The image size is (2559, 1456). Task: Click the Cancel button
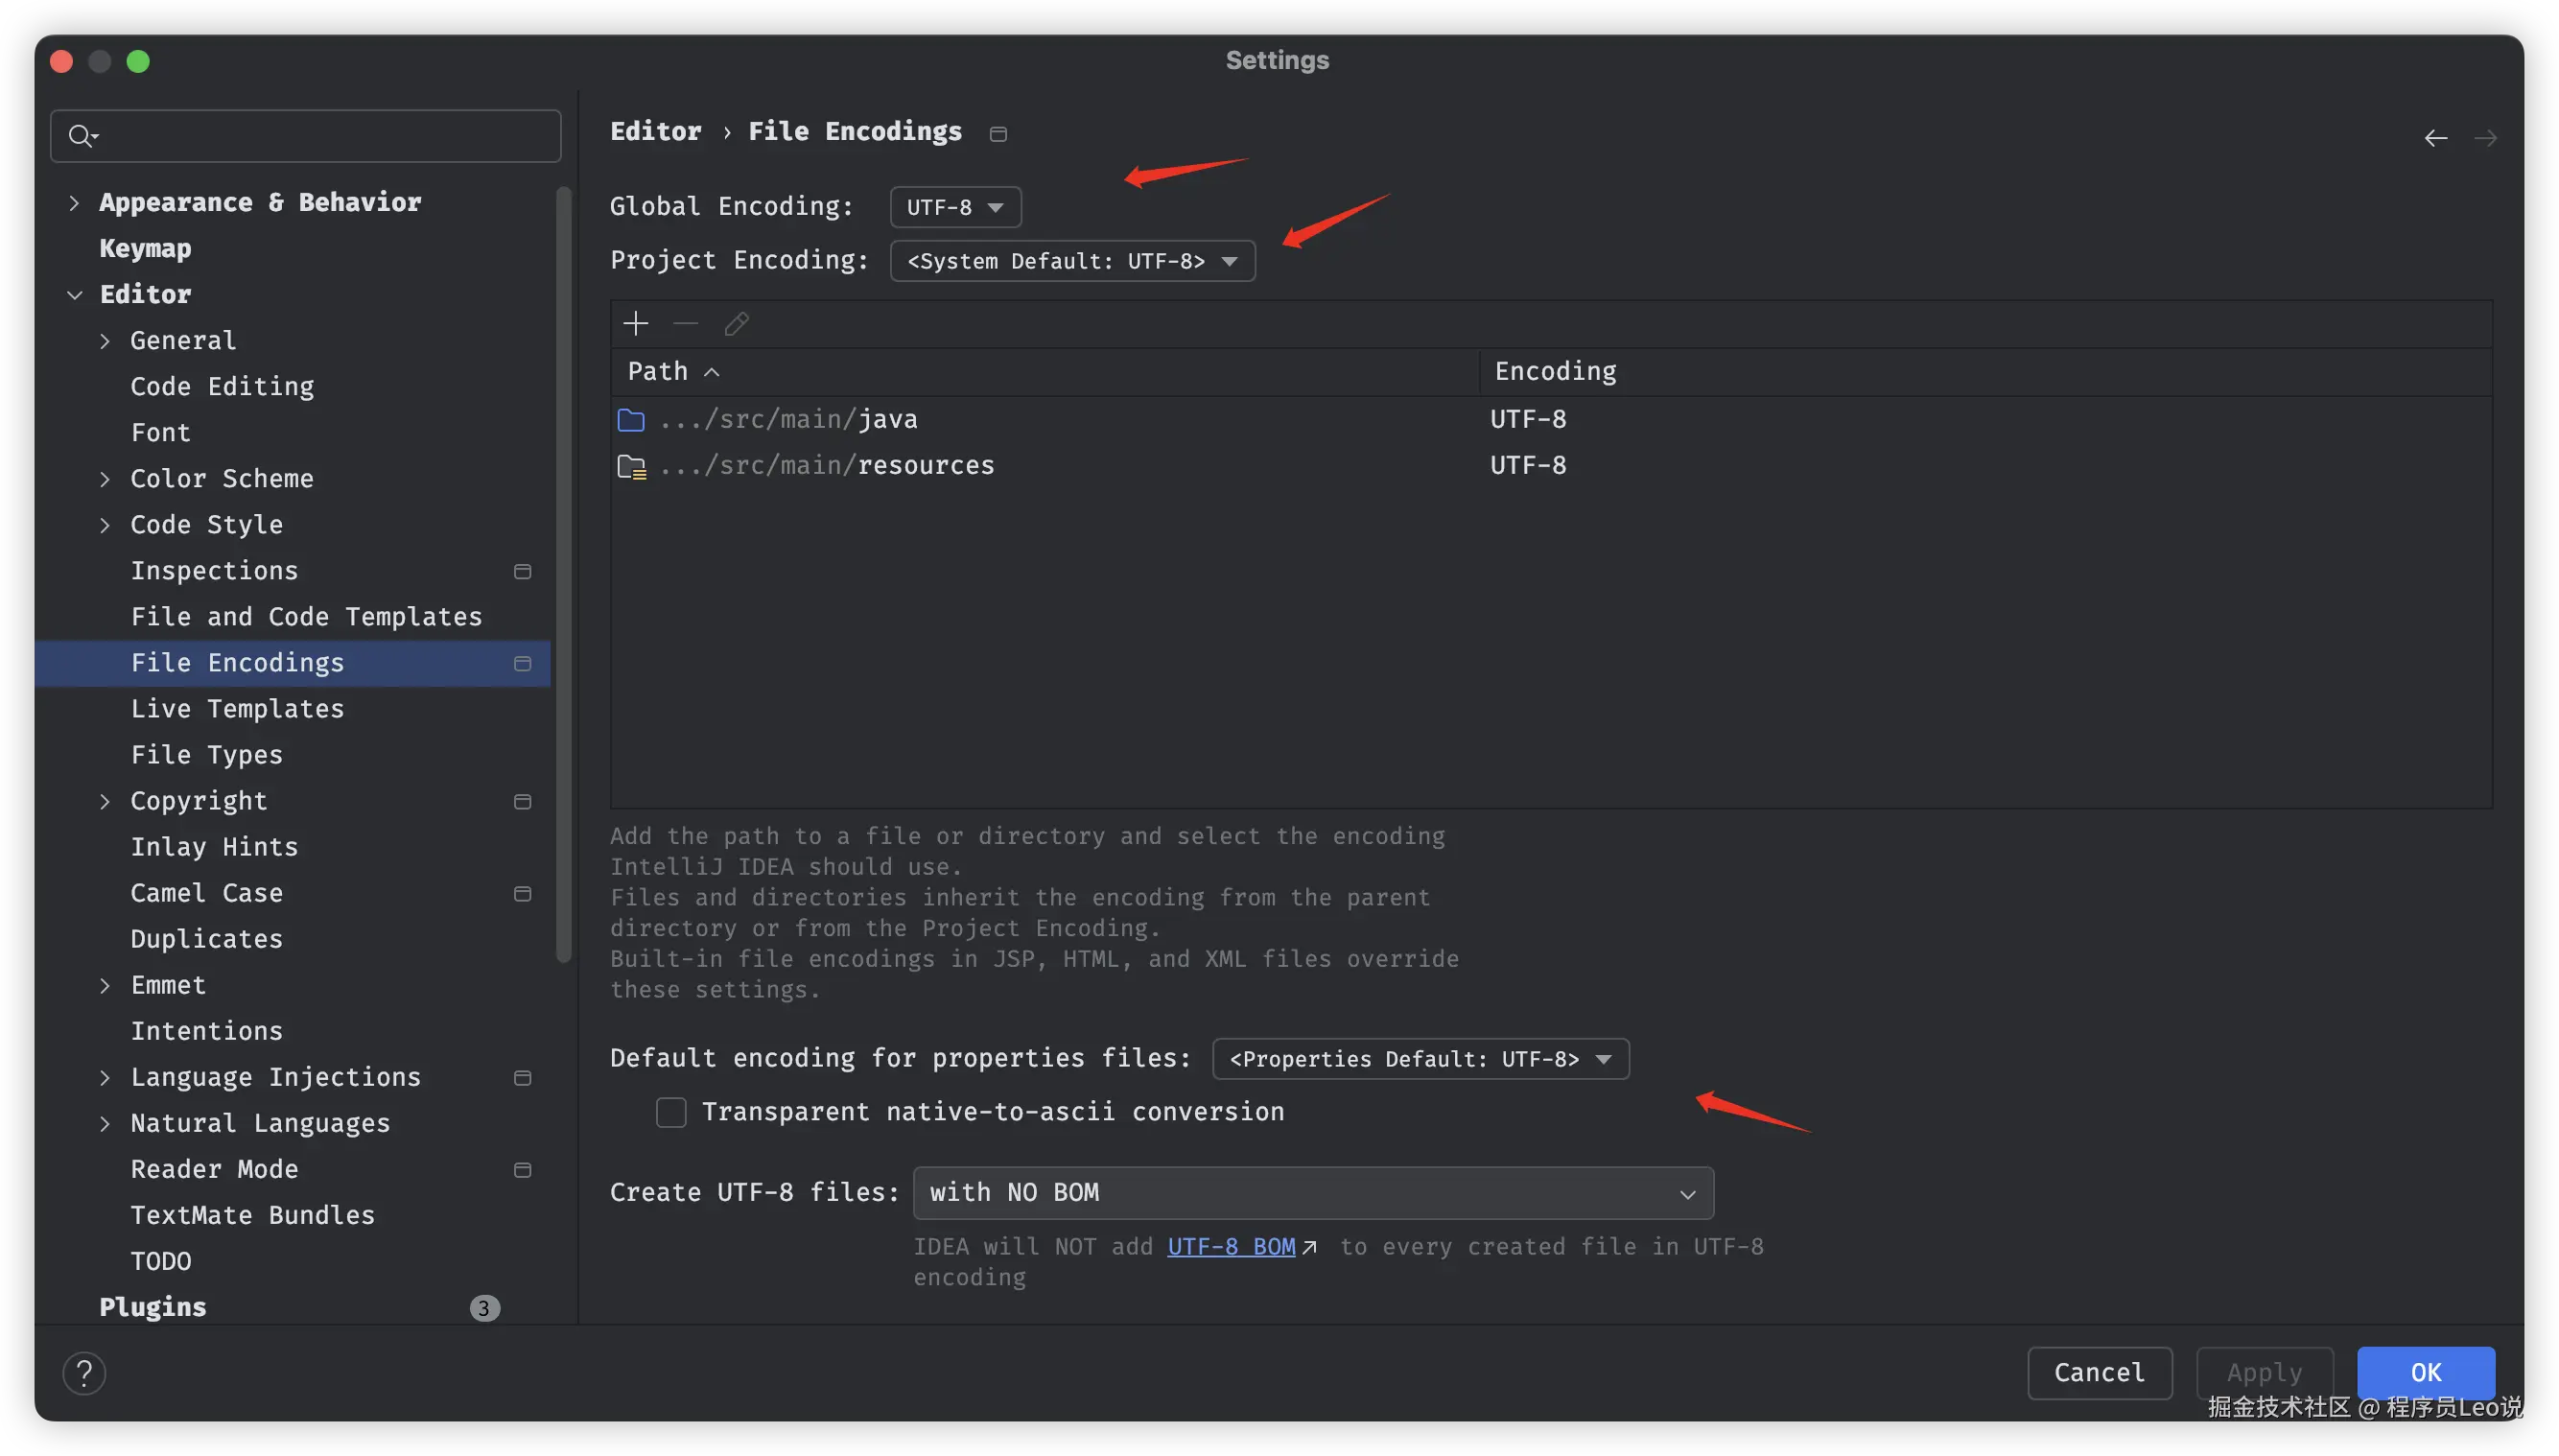tap(2099, 1373)
